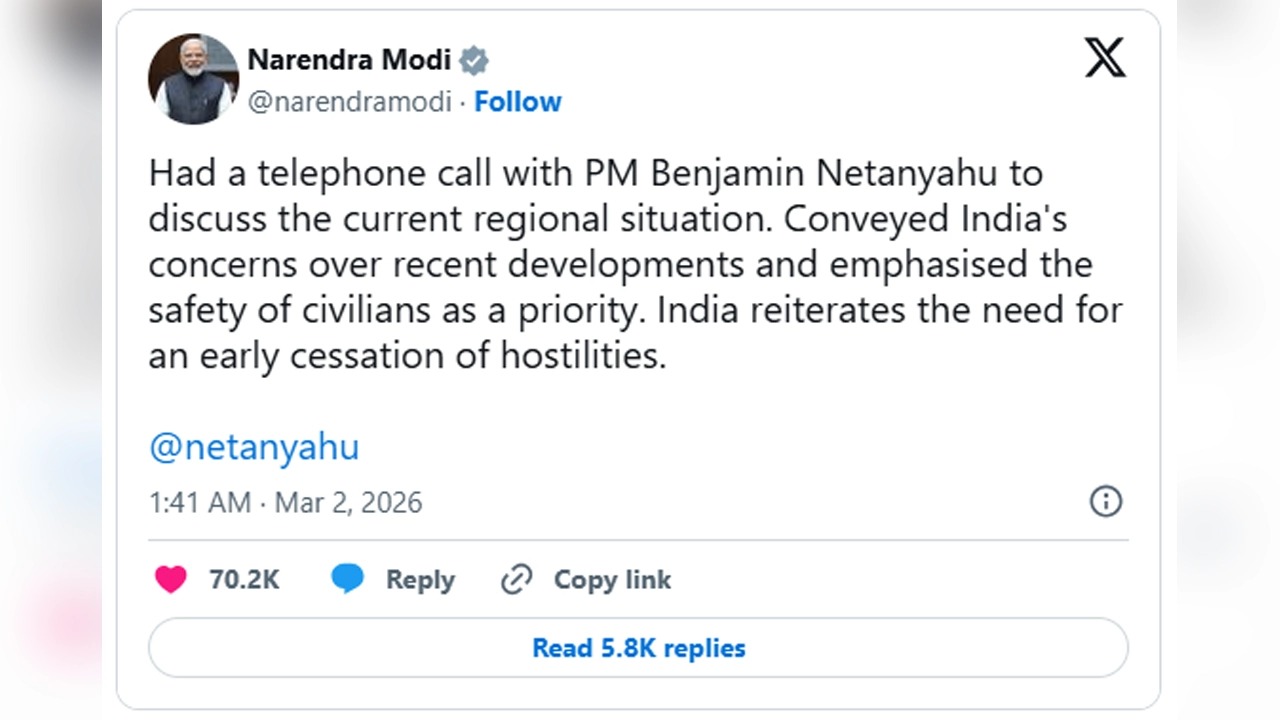This screenshot has width=1280, height=720.
Task: Click the Reply text label
Action: click(x=420, y=580)
